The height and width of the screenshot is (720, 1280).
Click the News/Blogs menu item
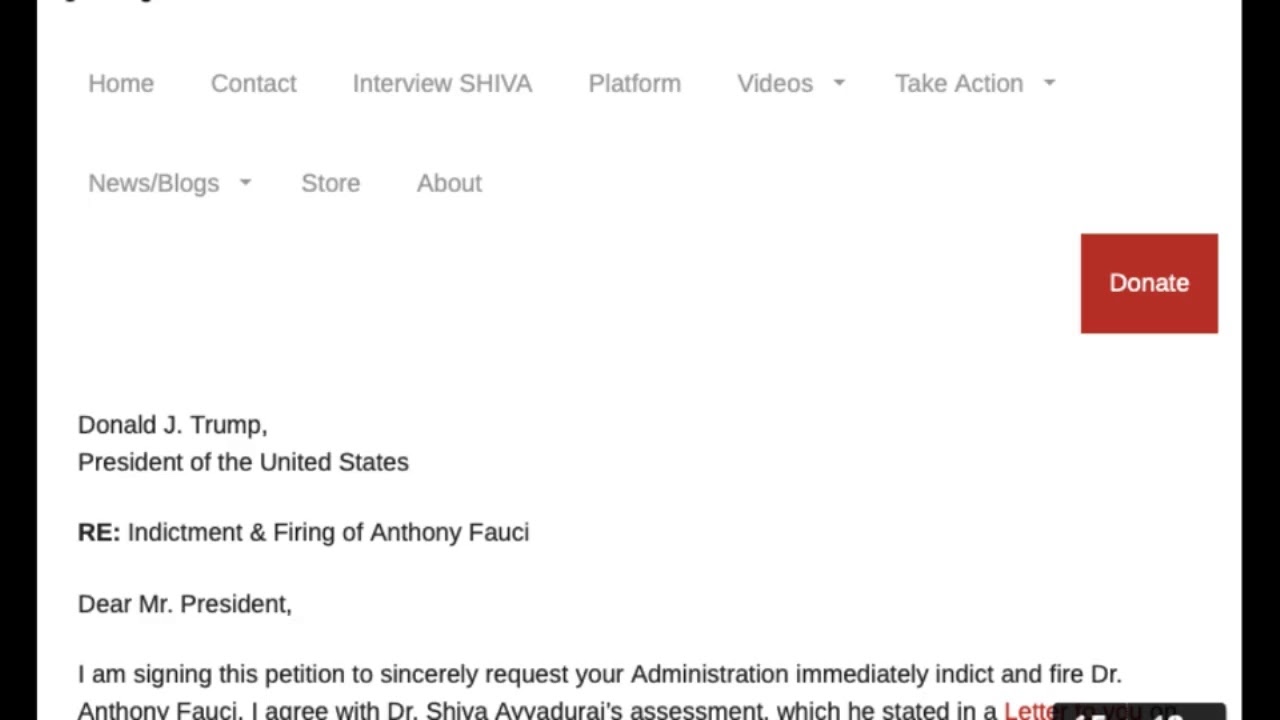click(x=153, y=183)
